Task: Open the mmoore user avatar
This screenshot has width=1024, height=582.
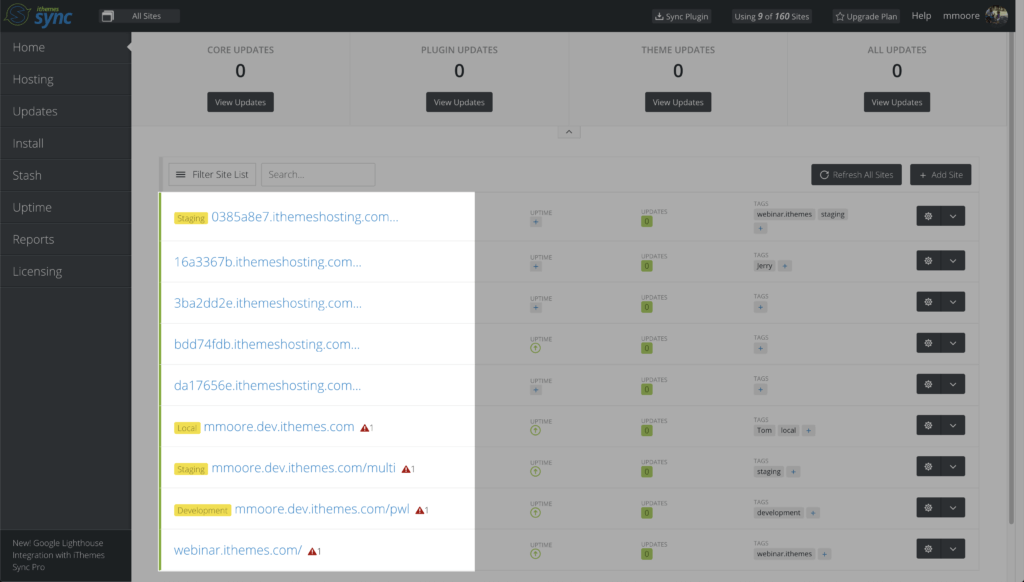Action: pyautogui.click(x=996, y=16)
